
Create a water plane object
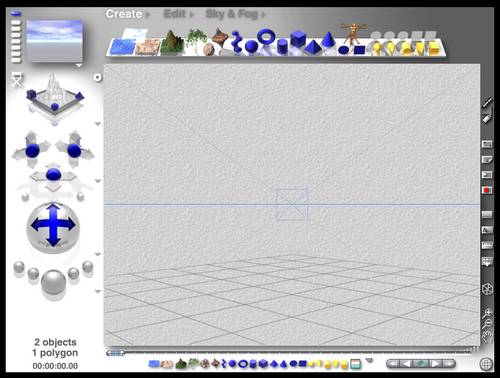click(122, 47)
